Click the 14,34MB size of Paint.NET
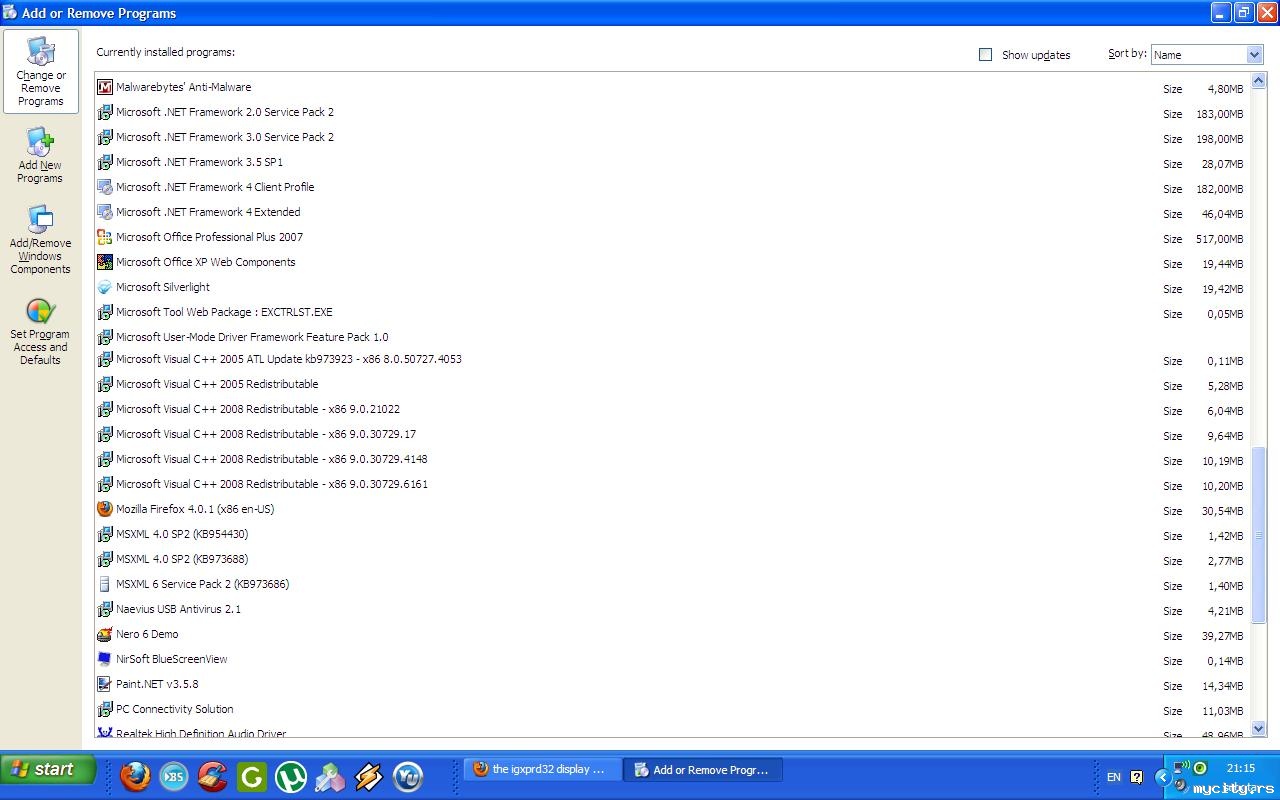Screen dimensions: 1280x800 click(x=1222, y=686)
